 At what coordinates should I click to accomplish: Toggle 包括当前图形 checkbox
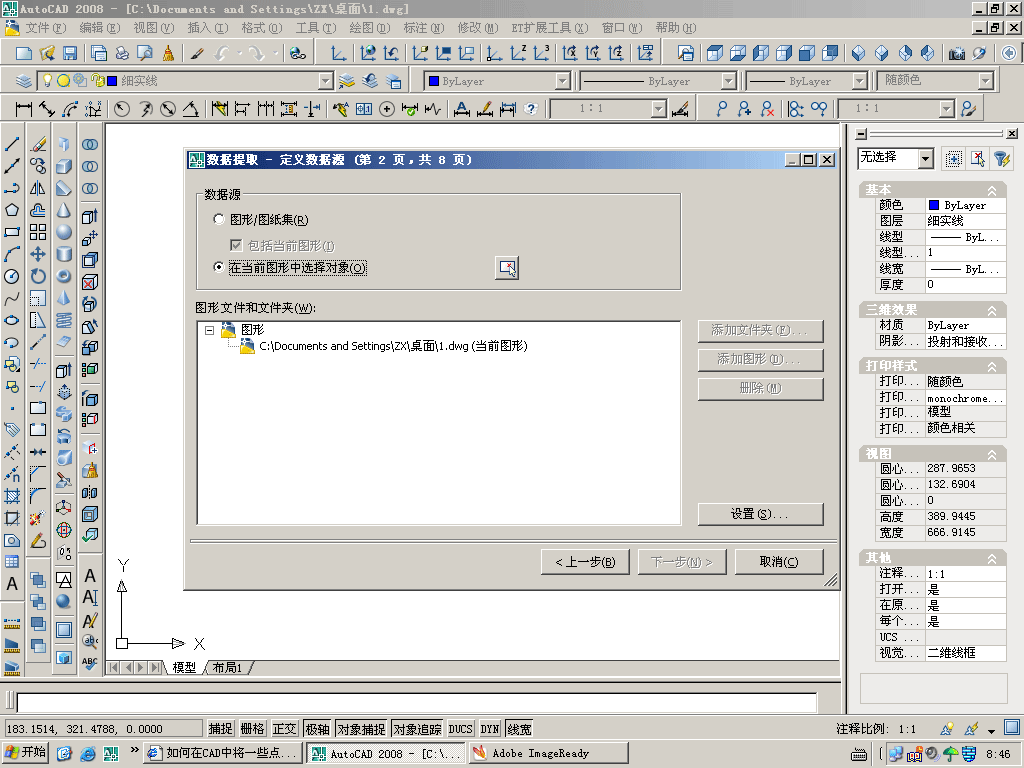click(236, 245)
